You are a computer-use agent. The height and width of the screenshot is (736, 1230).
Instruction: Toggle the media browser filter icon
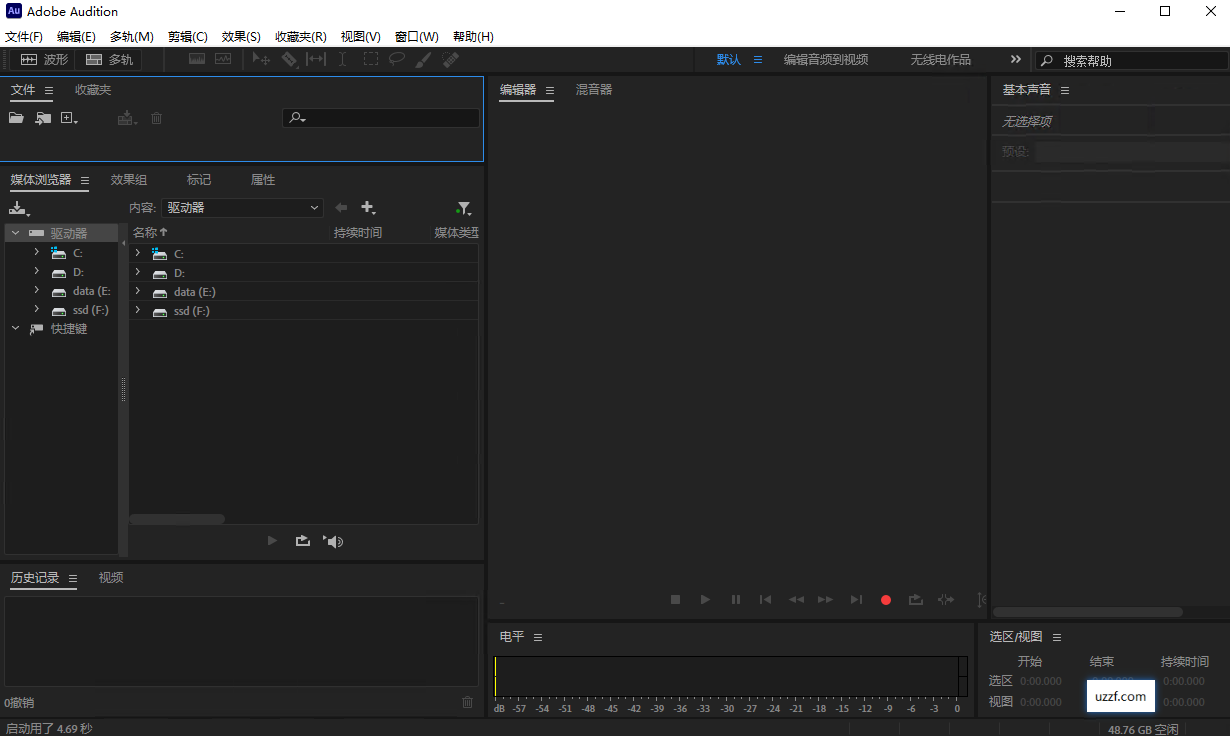(463, 207)
